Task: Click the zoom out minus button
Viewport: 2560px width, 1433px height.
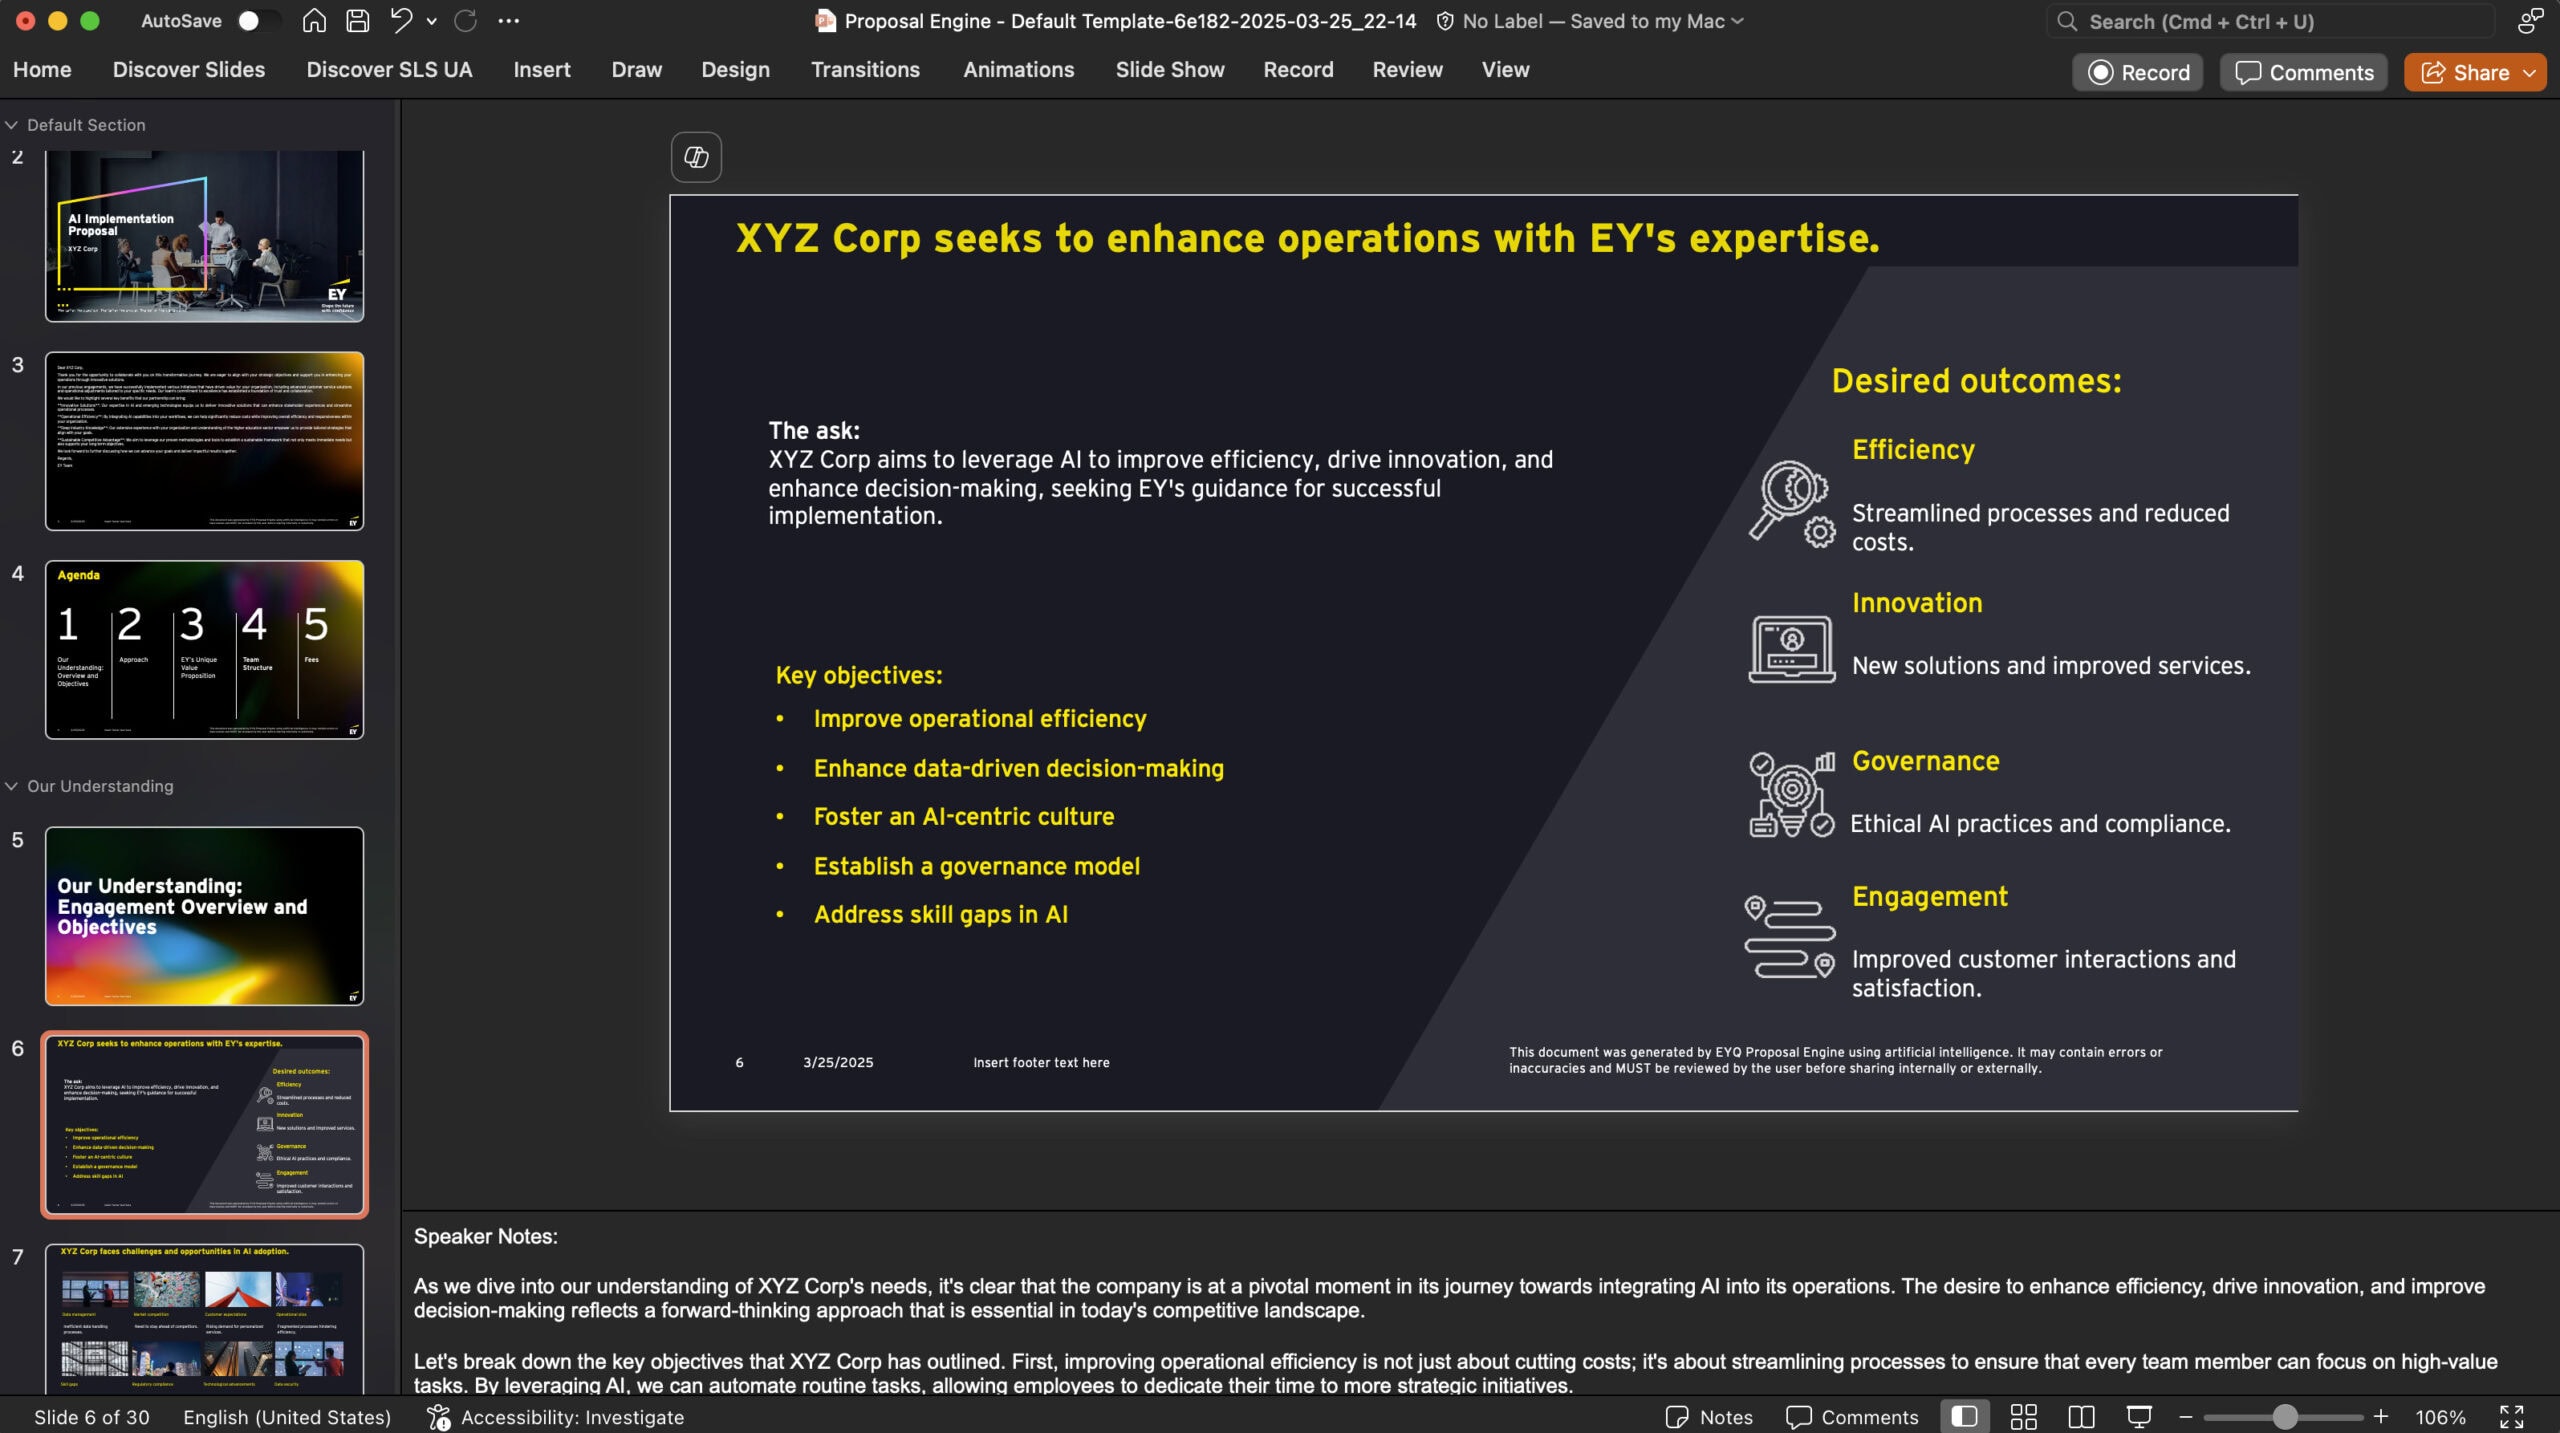Action: (2186, 1417)
